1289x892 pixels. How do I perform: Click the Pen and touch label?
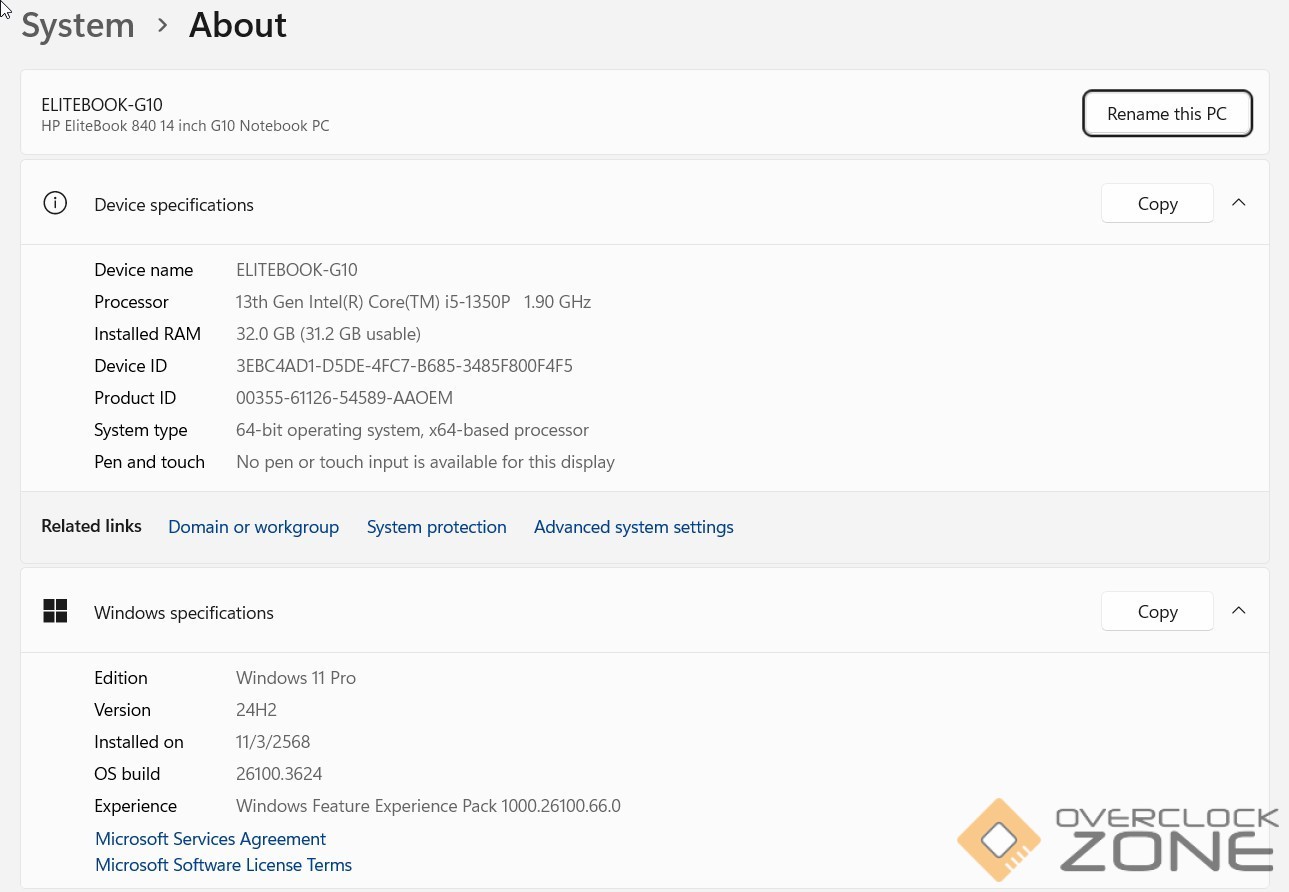tap(149, 462)
